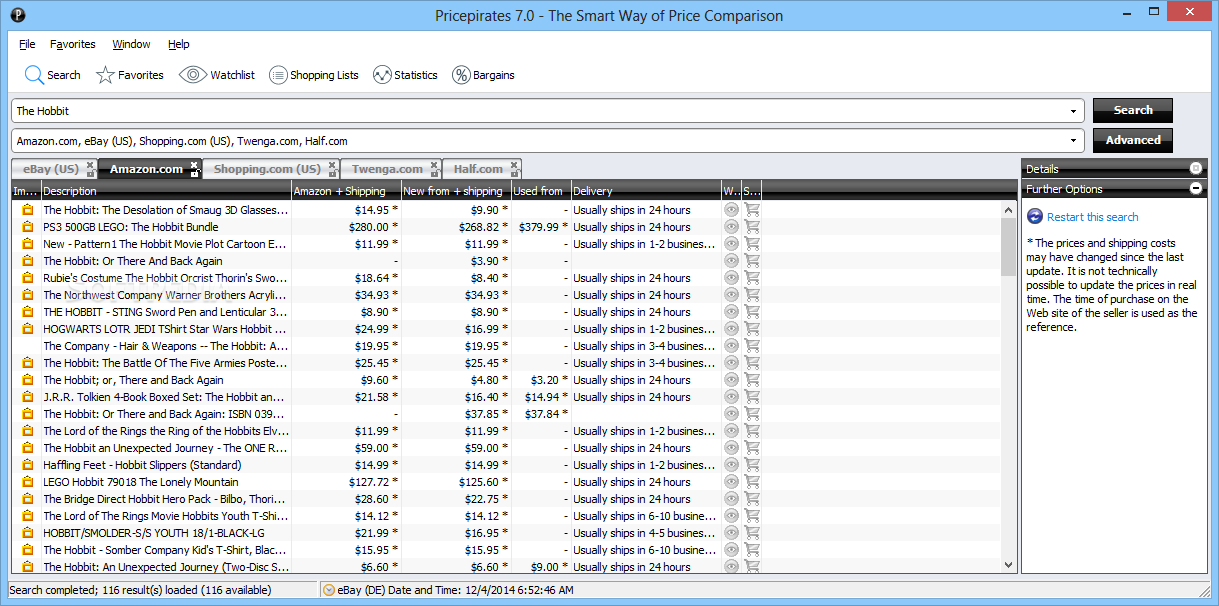
Task: Close the Half.com results tab
Action: (x=514, y=164)
